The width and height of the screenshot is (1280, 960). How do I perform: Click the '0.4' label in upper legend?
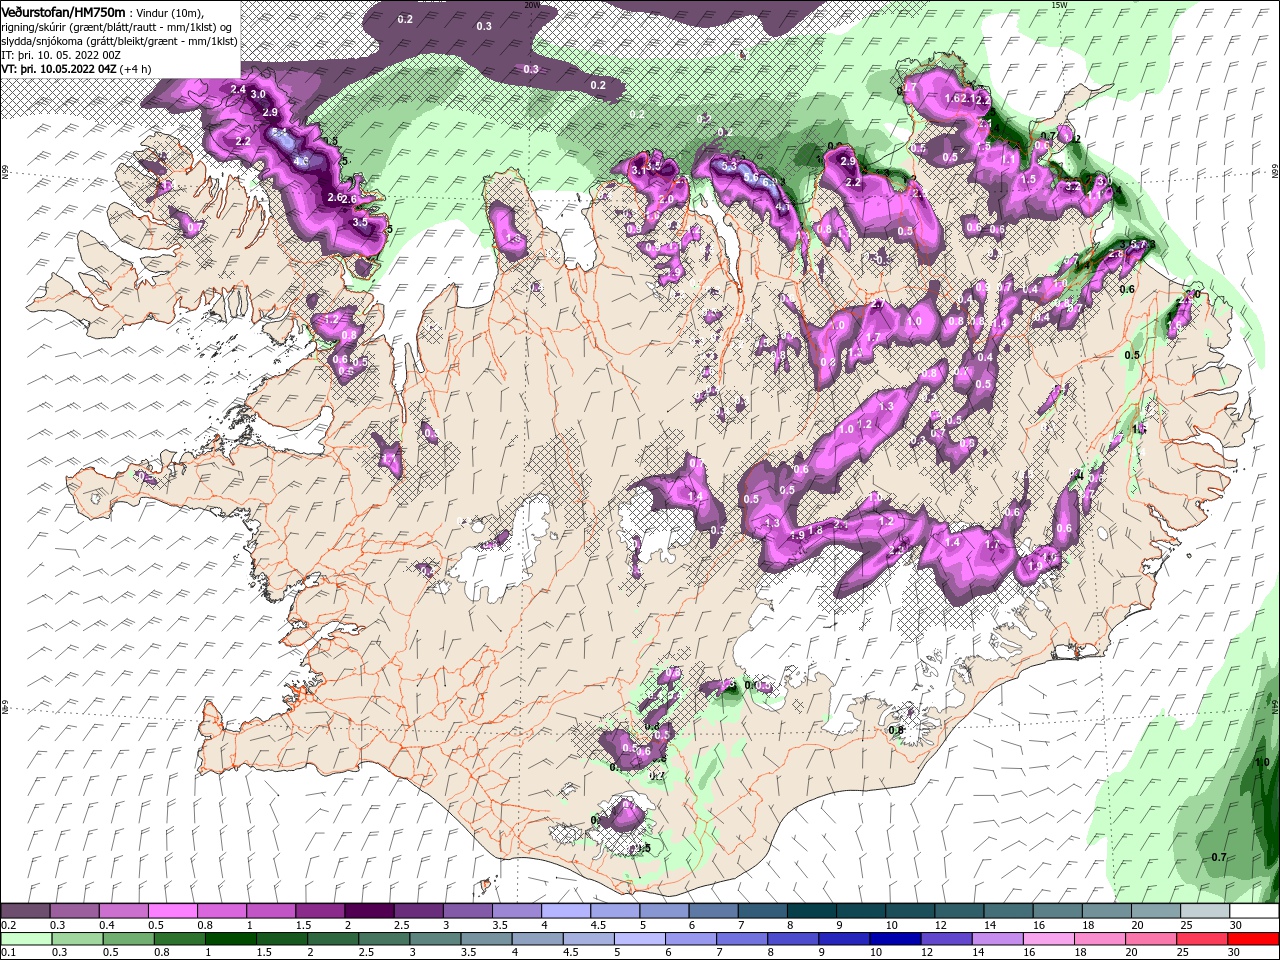106,925
